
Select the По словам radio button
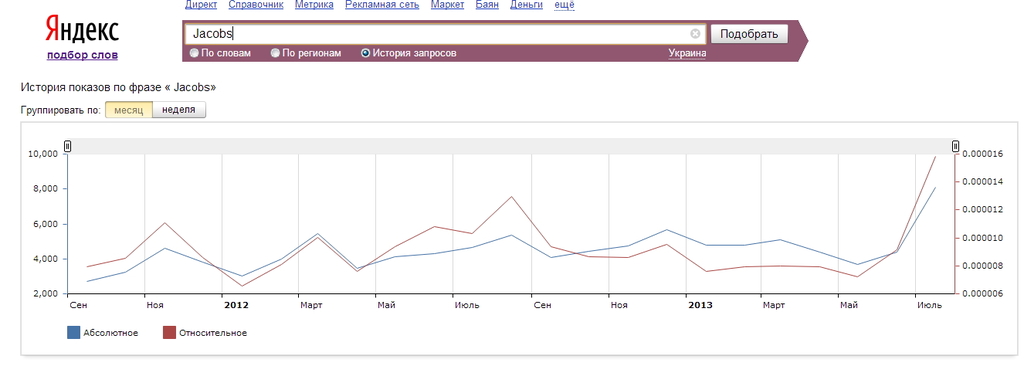click(194, 54)
